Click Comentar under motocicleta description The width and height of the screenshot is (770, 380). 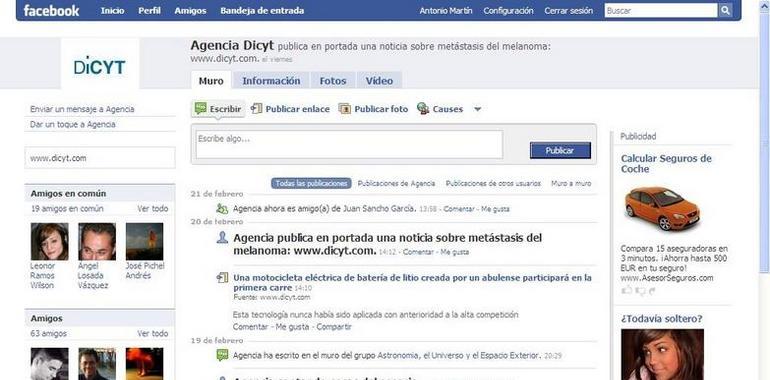point(250,326)
